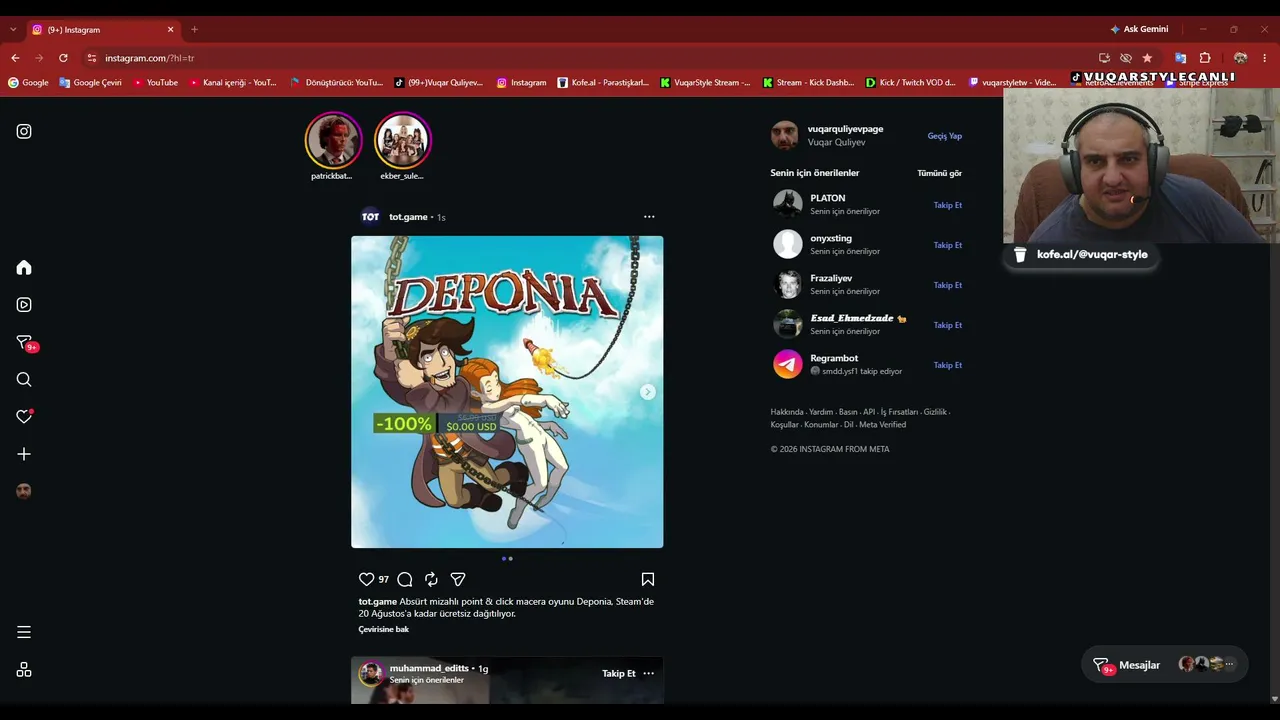Follow Frazaliyev with Takip Et
1280x720 pixels.
(x=948, y=285)
